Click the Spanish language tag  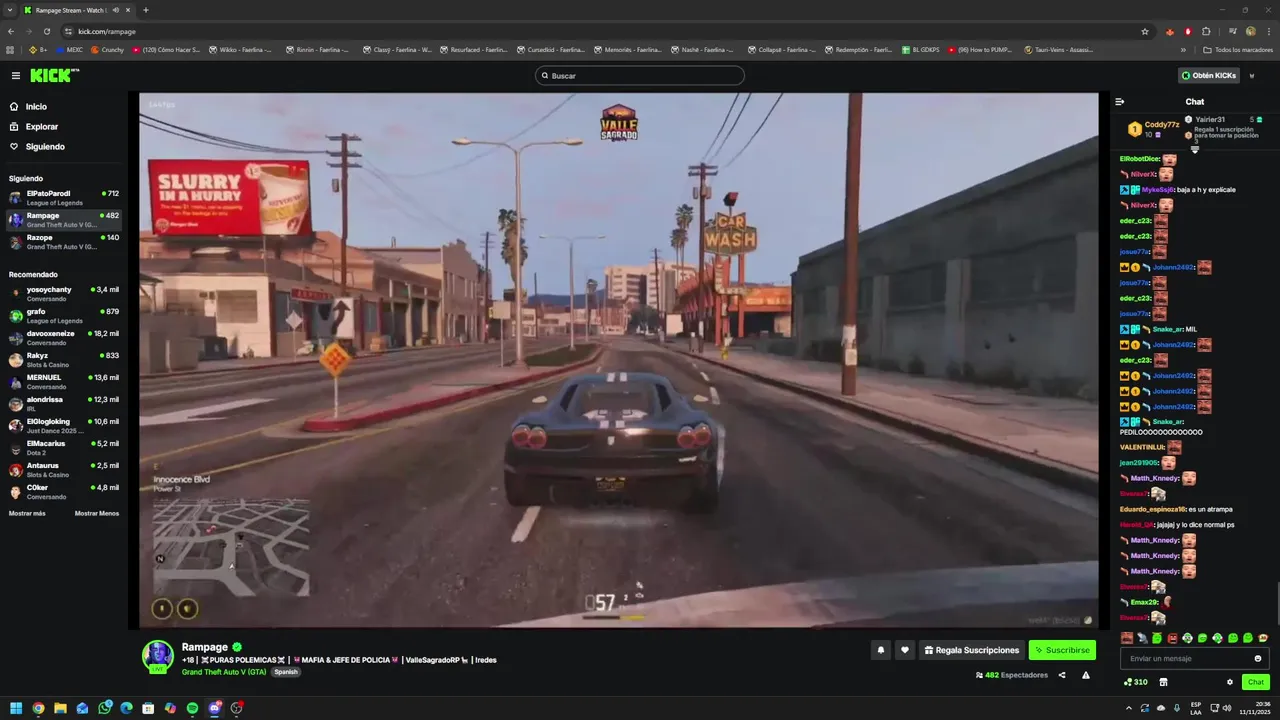pyautogui.click(x=286, y=672)
